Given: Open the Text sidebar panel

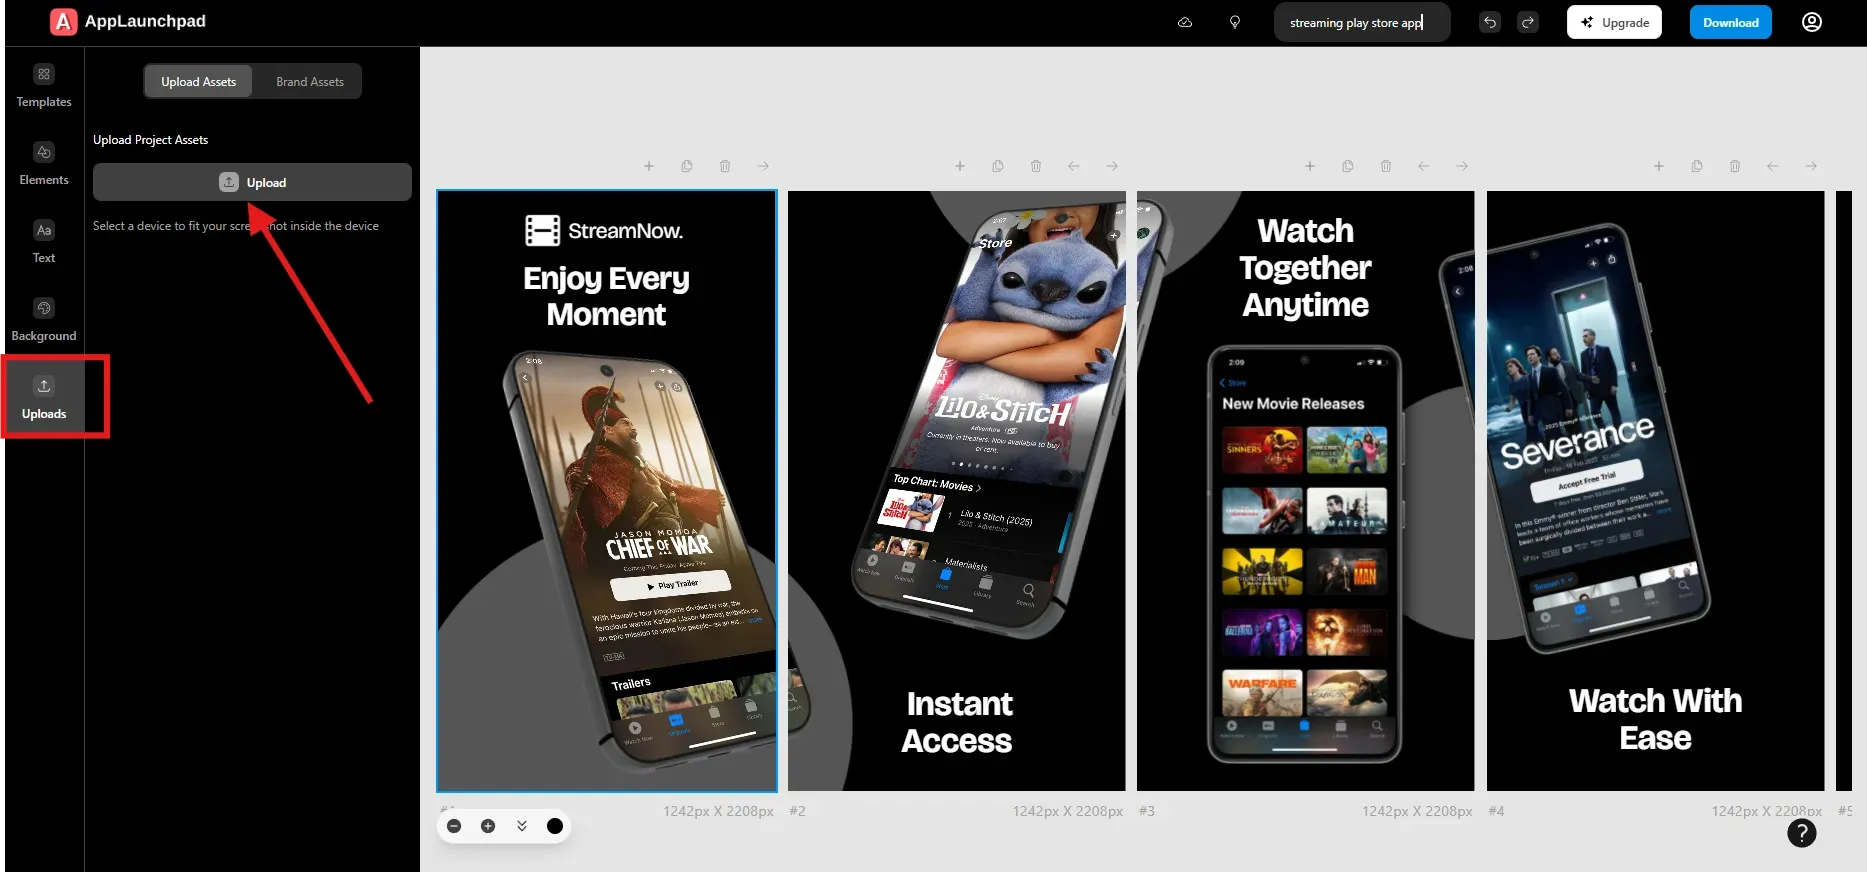Looking at the screenshot, I should (x=44, y=242).
